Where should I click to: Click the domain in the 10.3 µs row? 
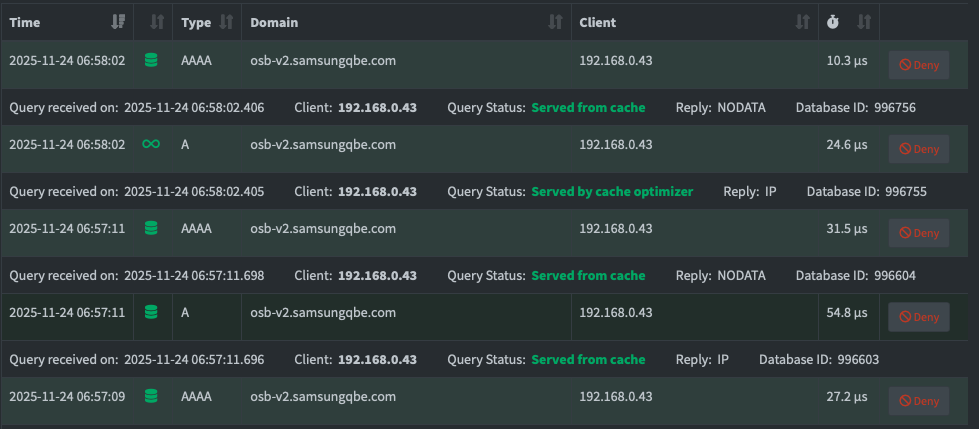click(323, 61)
